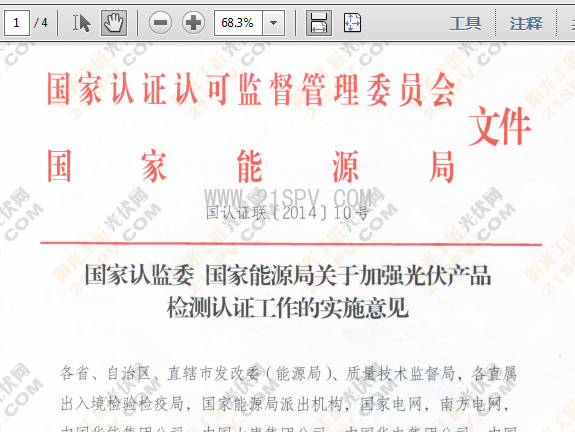Toggle the Hand pan tool
Viewport: 575px width, 432px height.
point(114,23)
